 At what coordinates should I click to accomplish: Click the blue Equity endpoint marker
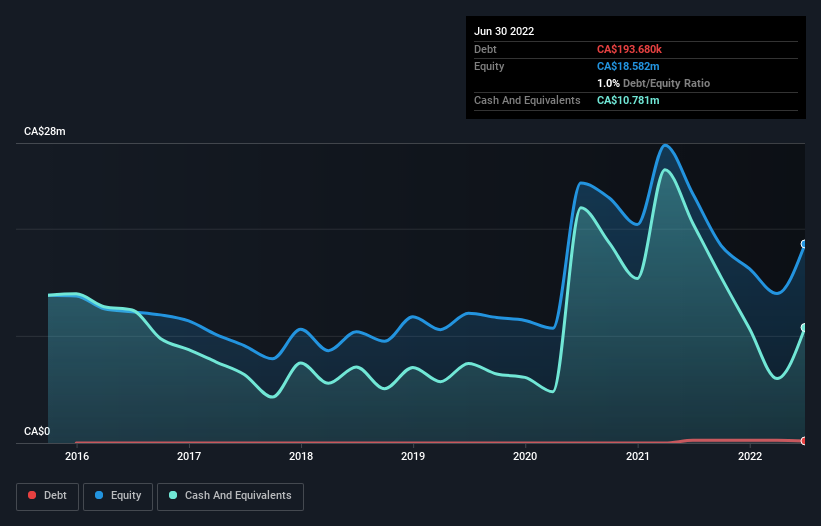tap(804, 244)
